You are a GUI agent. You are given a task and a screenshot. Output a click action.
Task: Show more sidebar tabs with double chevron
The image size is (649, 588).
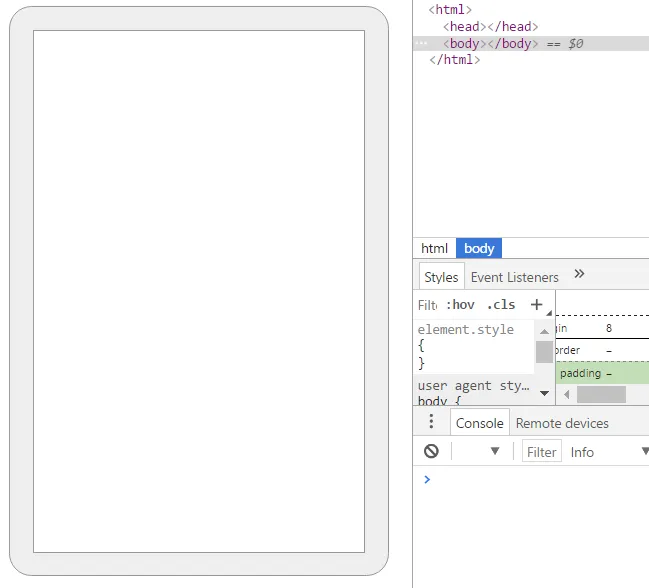[x=579, y=274]
